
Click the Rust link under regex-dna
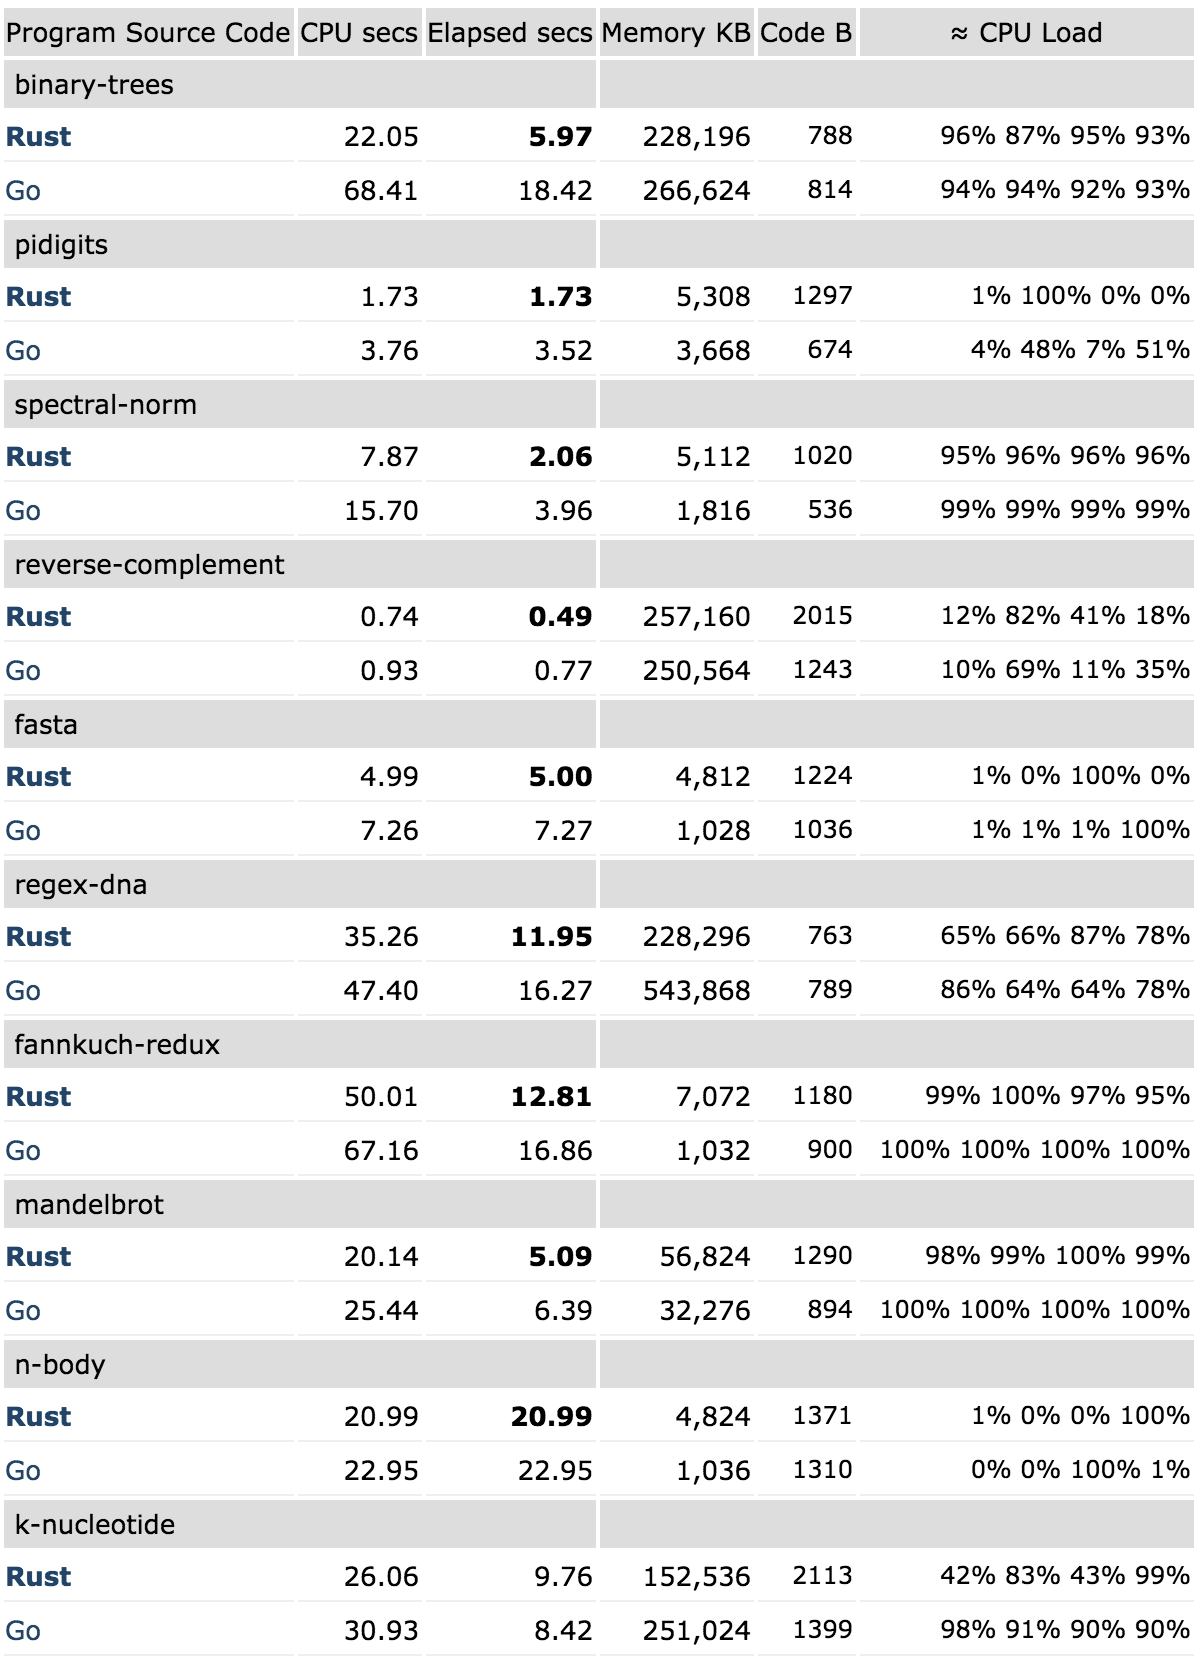click(x=38, y=937)
